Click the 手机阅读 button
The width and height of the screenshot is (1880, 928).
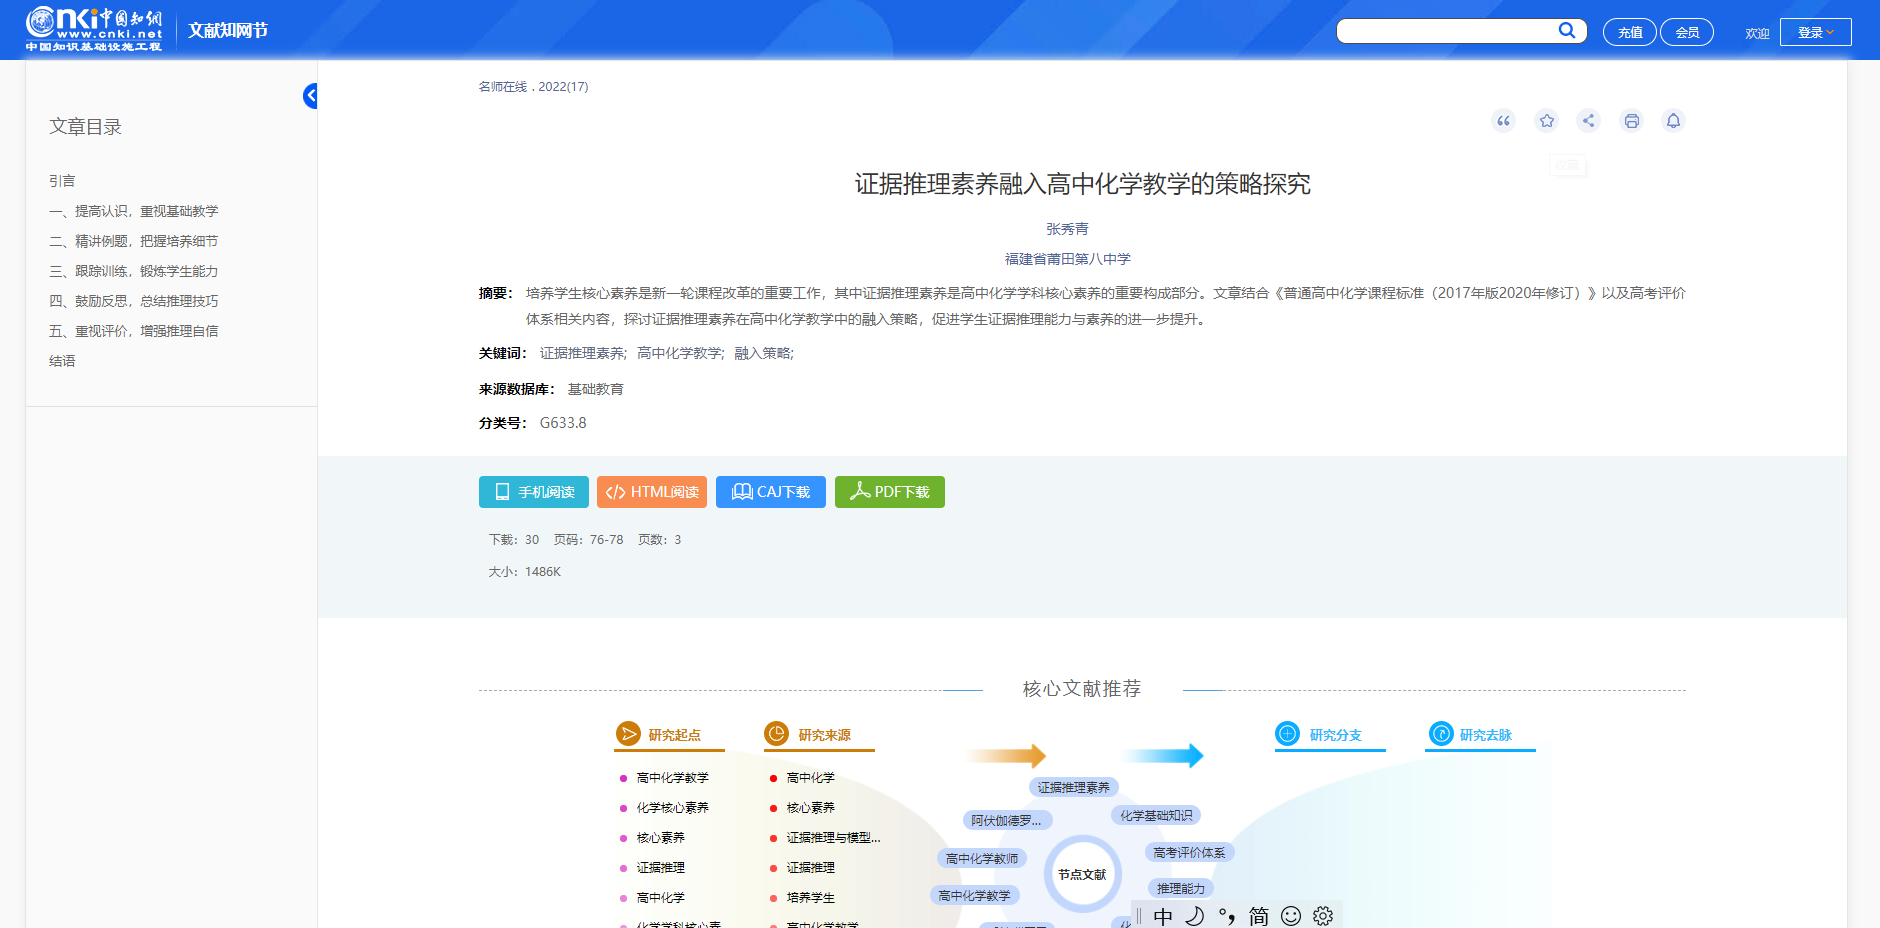[534, 492]
